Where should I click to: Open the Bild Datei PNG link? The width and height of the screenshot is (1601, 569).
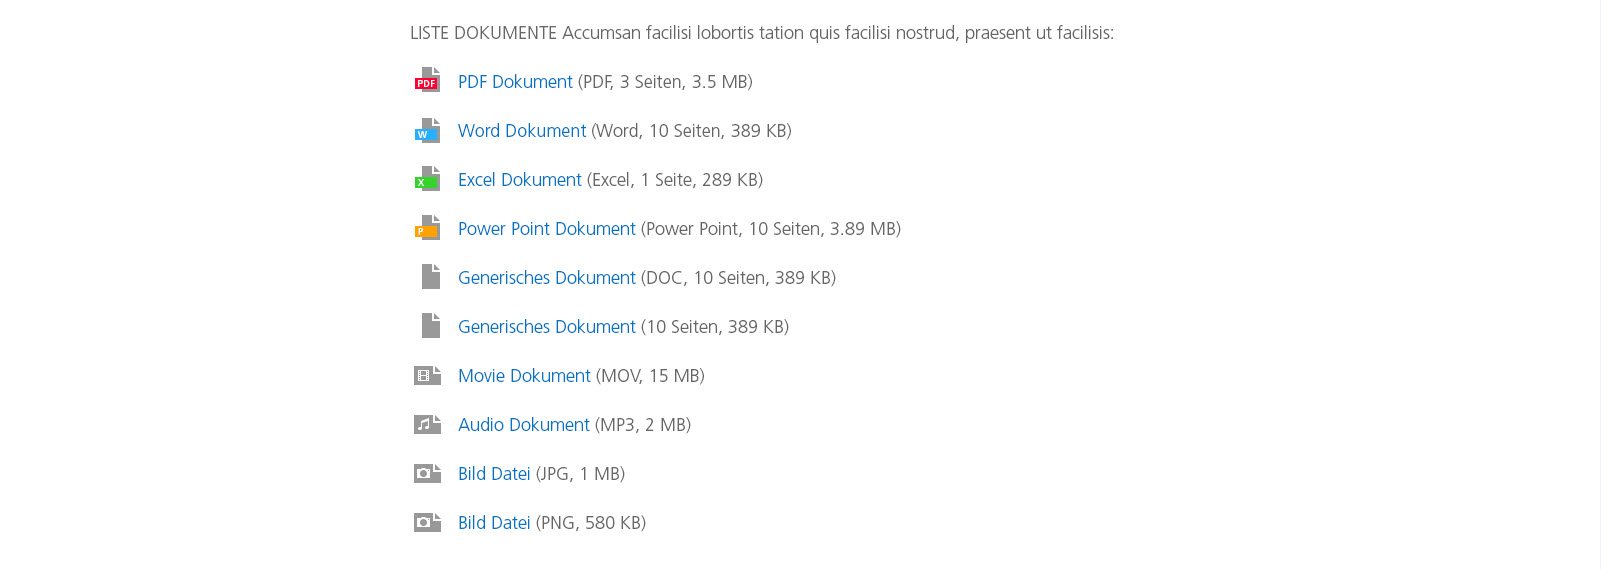494,523
